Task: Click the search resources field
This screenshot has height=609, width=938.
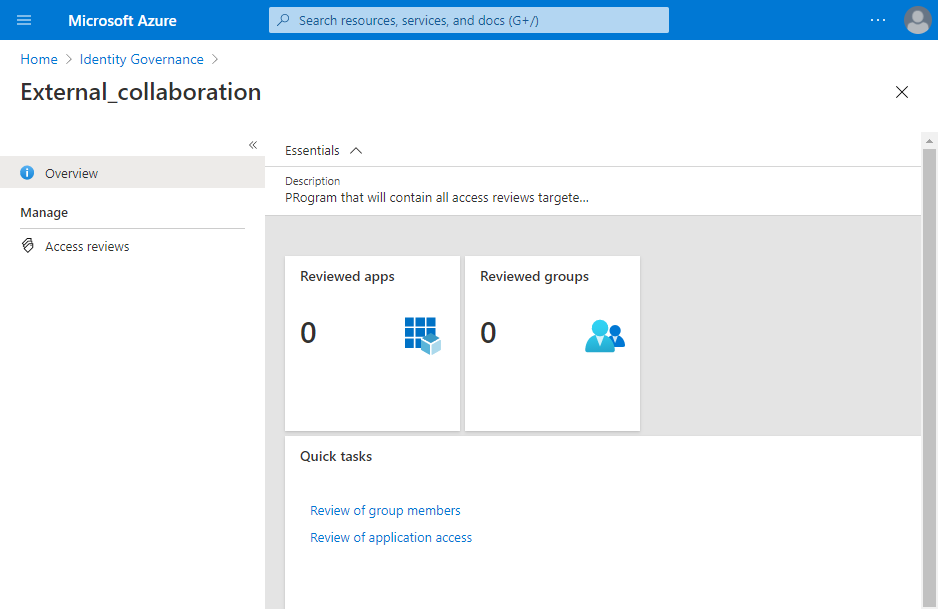Action: click(x=468, y=20)
